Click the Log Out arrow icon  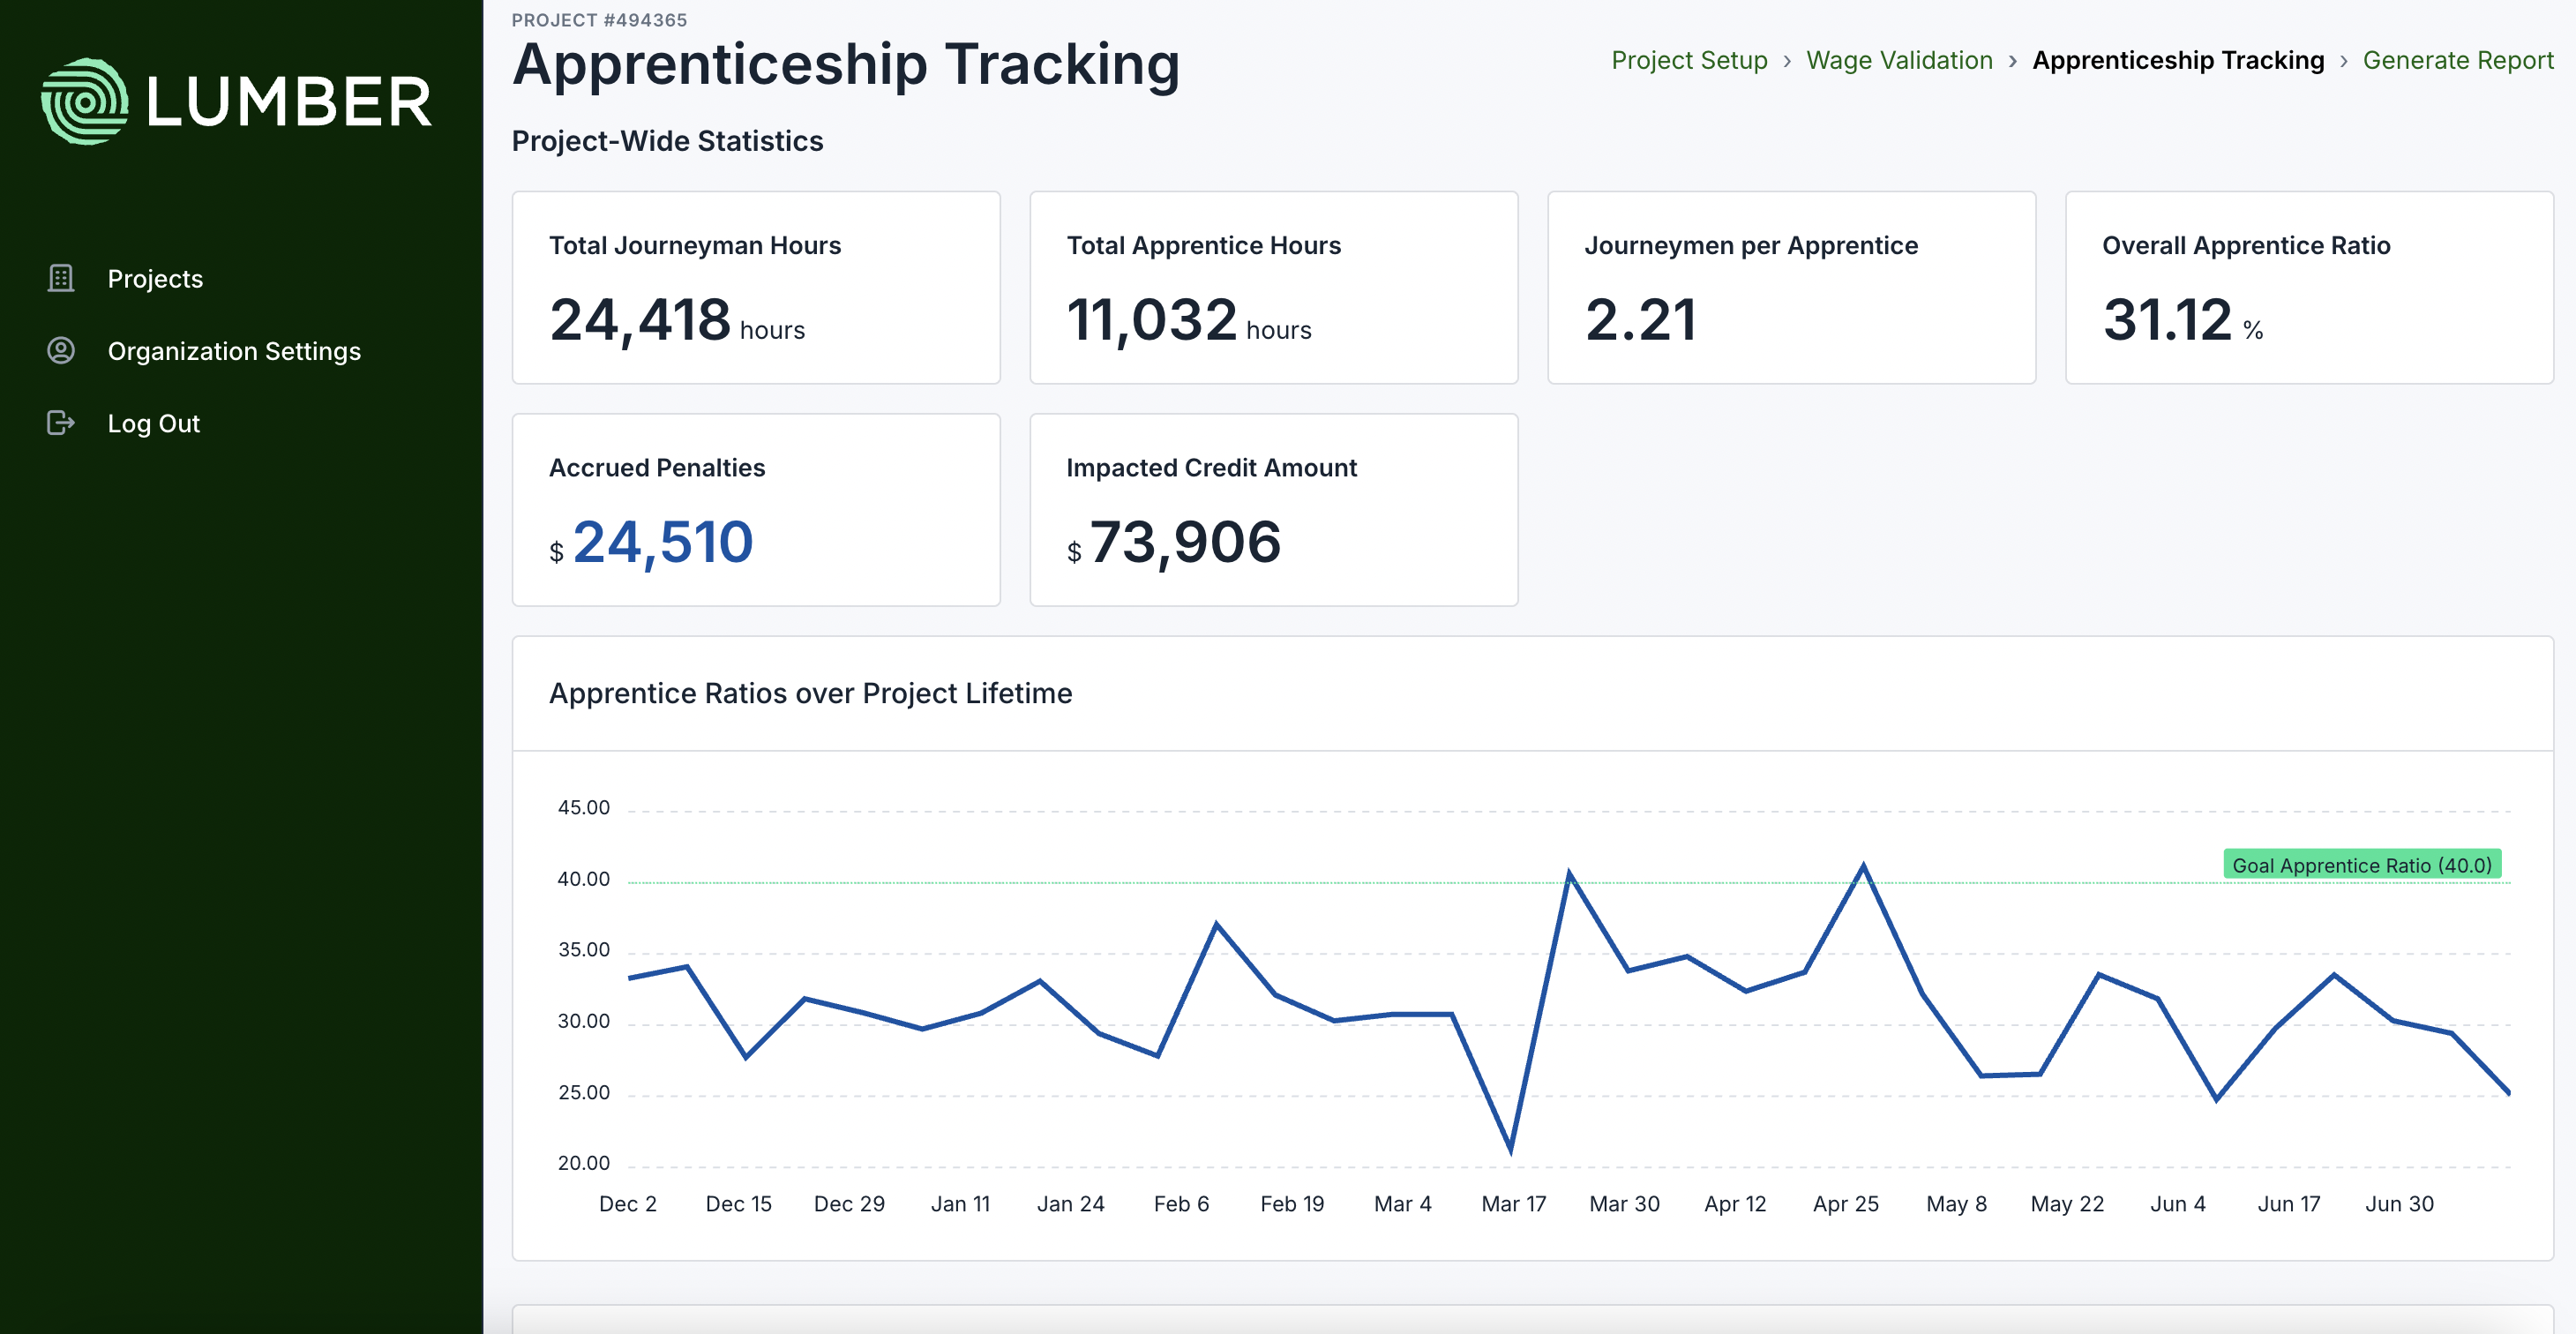(61, 423)
